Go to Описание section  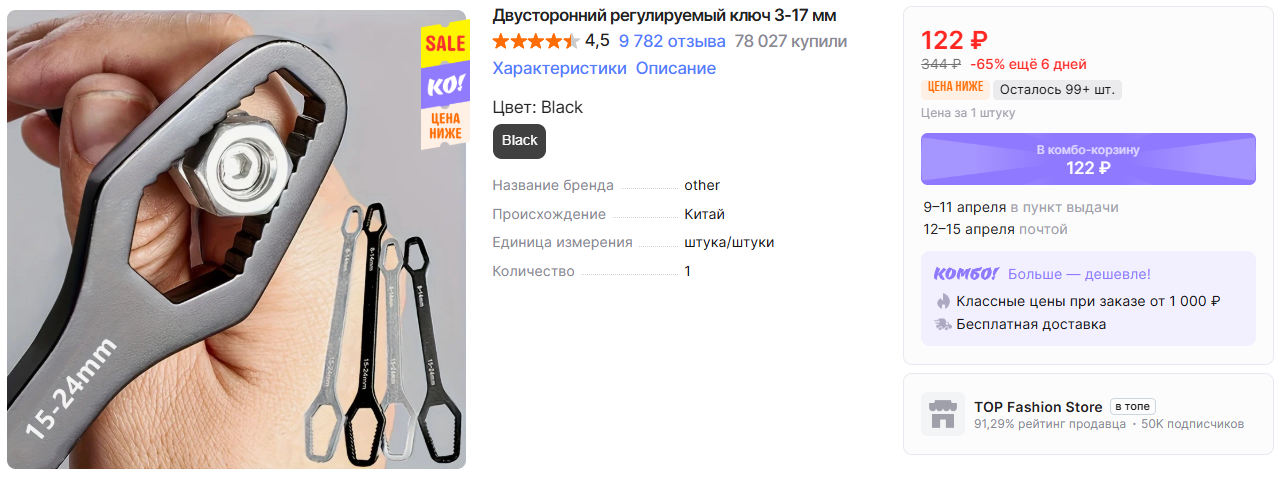click(x=676, y=68)
